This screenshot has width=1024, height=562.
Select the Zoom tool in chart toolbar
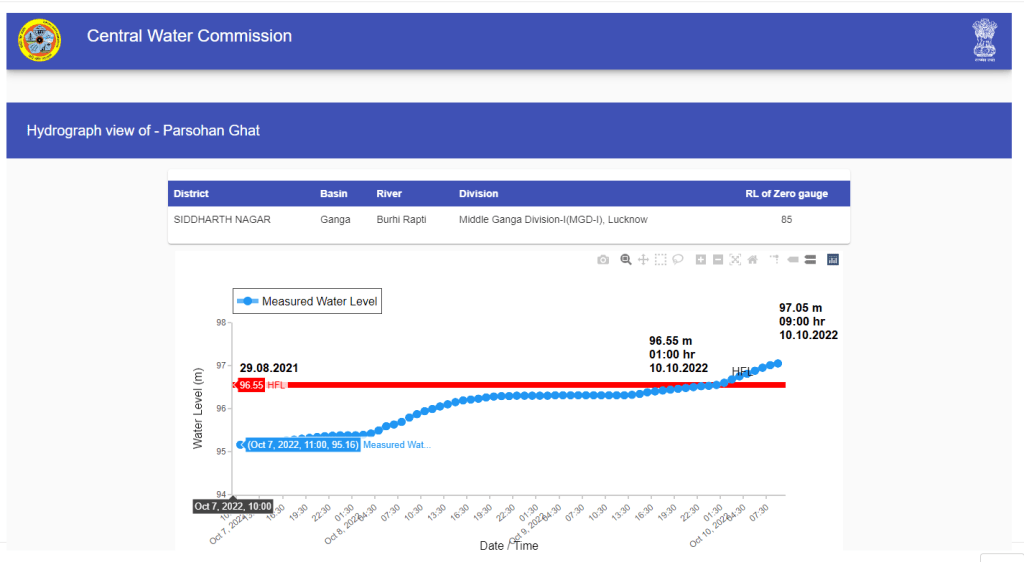(626, 260)
